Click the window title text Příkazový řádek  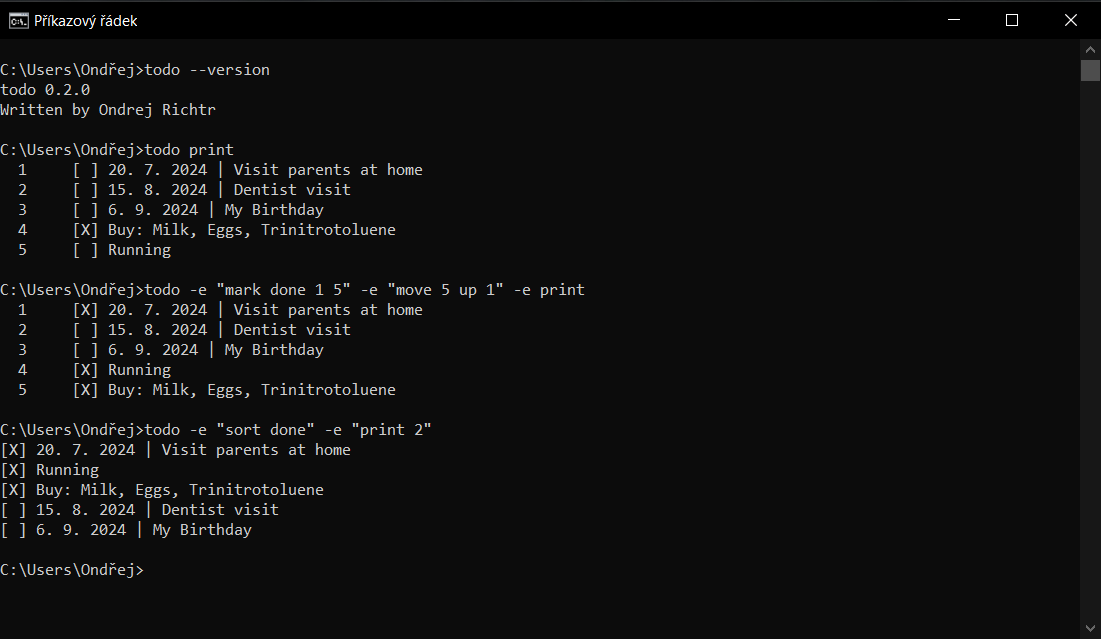(86, 20)
